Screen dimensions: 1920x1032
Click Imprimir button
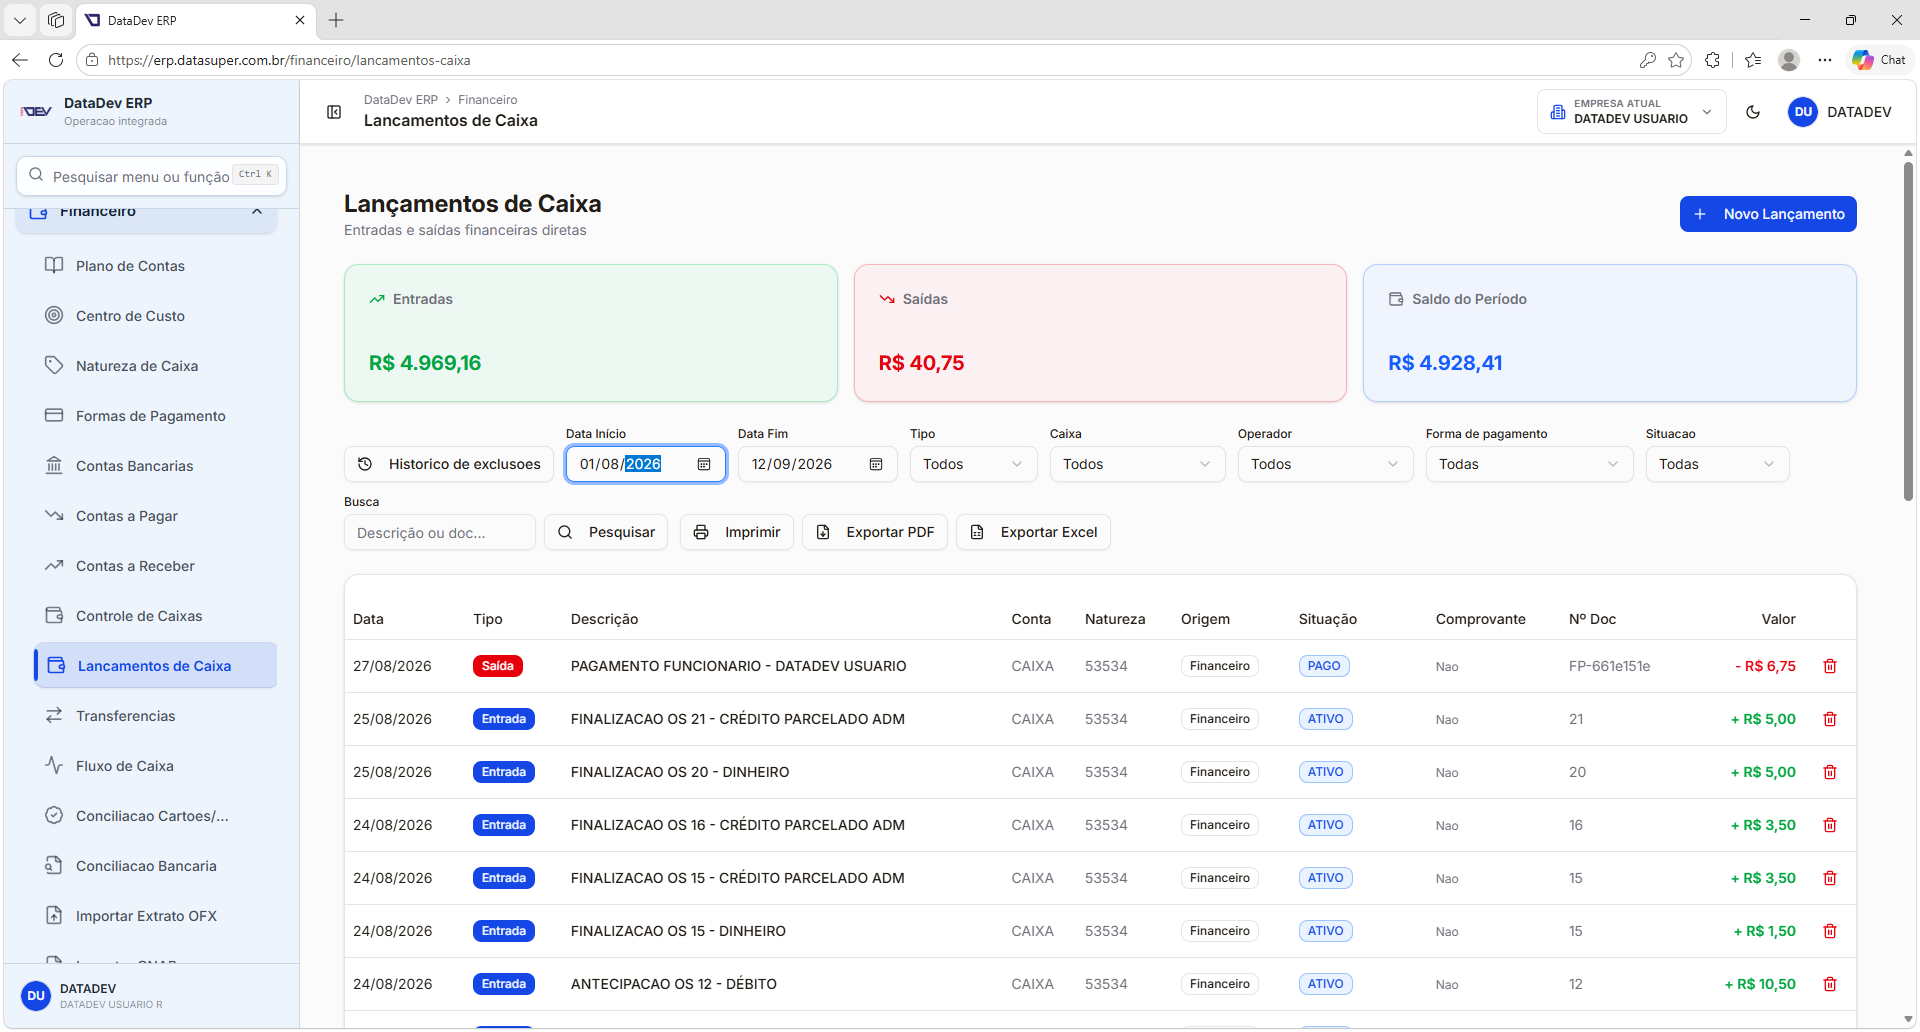click(x=737, y=532)
